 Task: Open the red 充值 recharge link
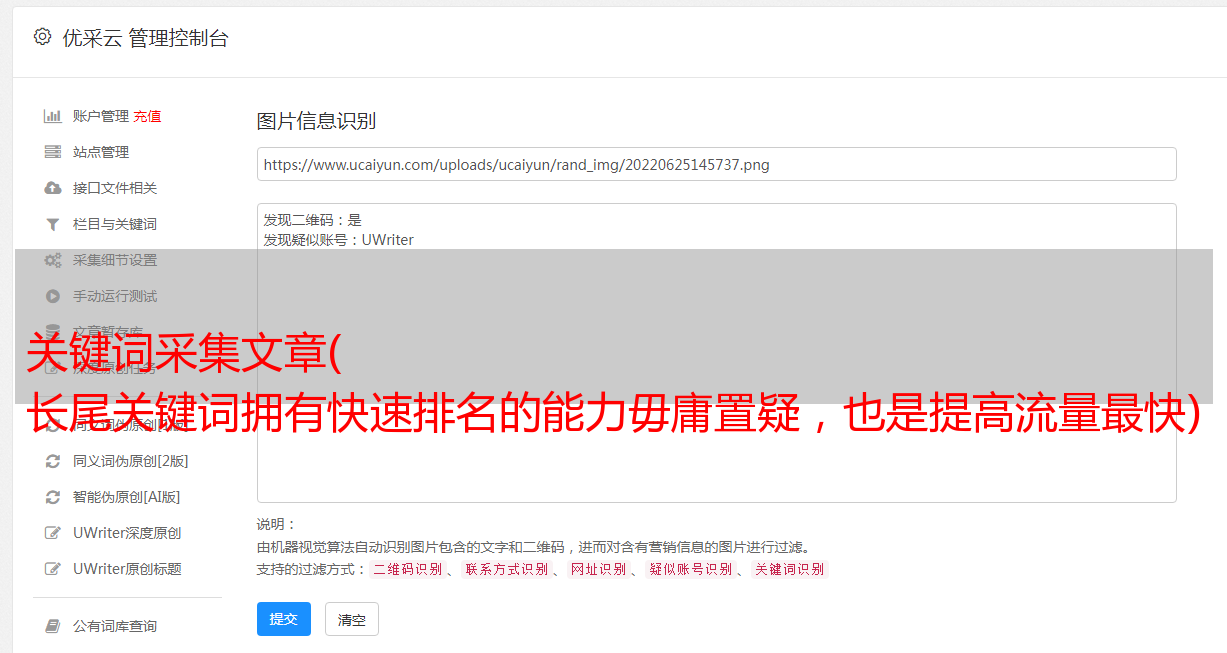(x=147, y=116)
